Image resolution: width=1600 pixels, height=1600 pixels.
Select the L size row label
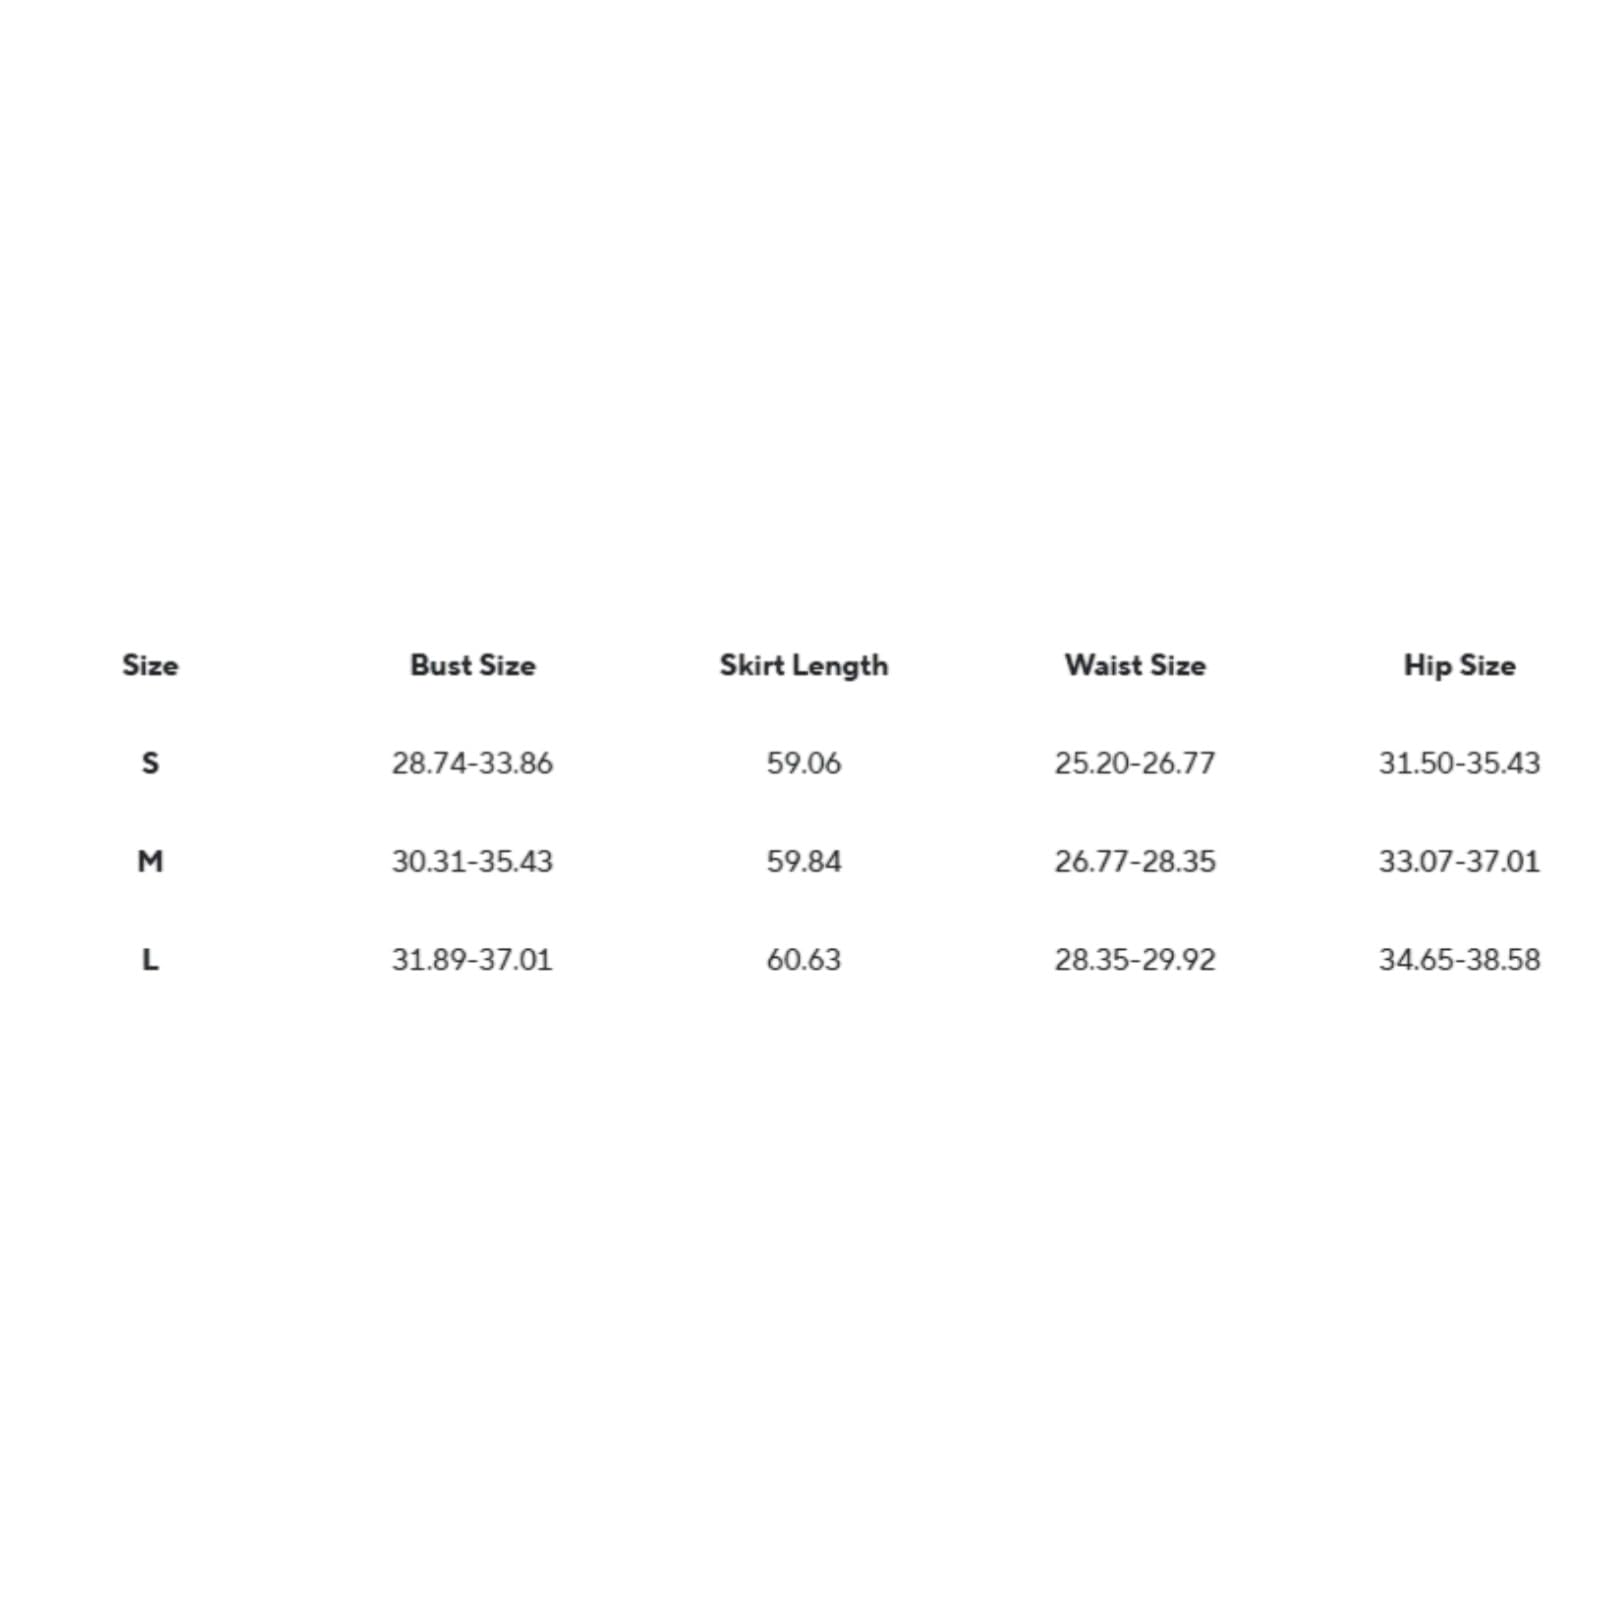pos(150,959)
